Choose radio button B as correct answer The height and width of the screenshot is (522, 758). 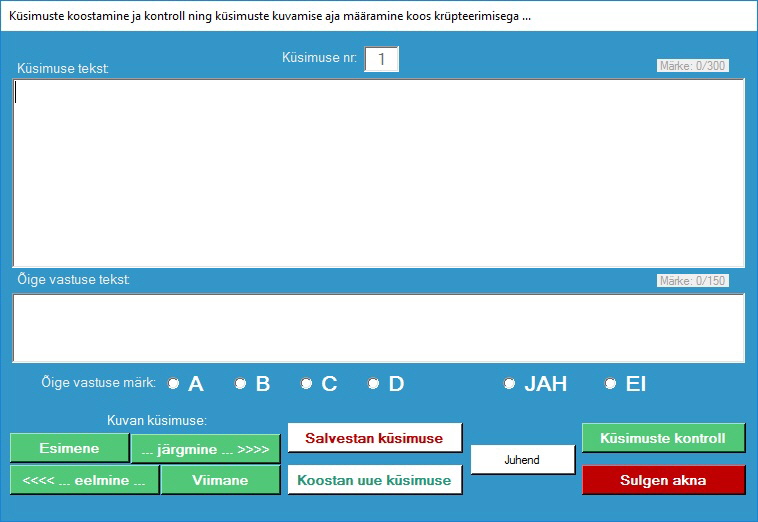tap(240, 384)
